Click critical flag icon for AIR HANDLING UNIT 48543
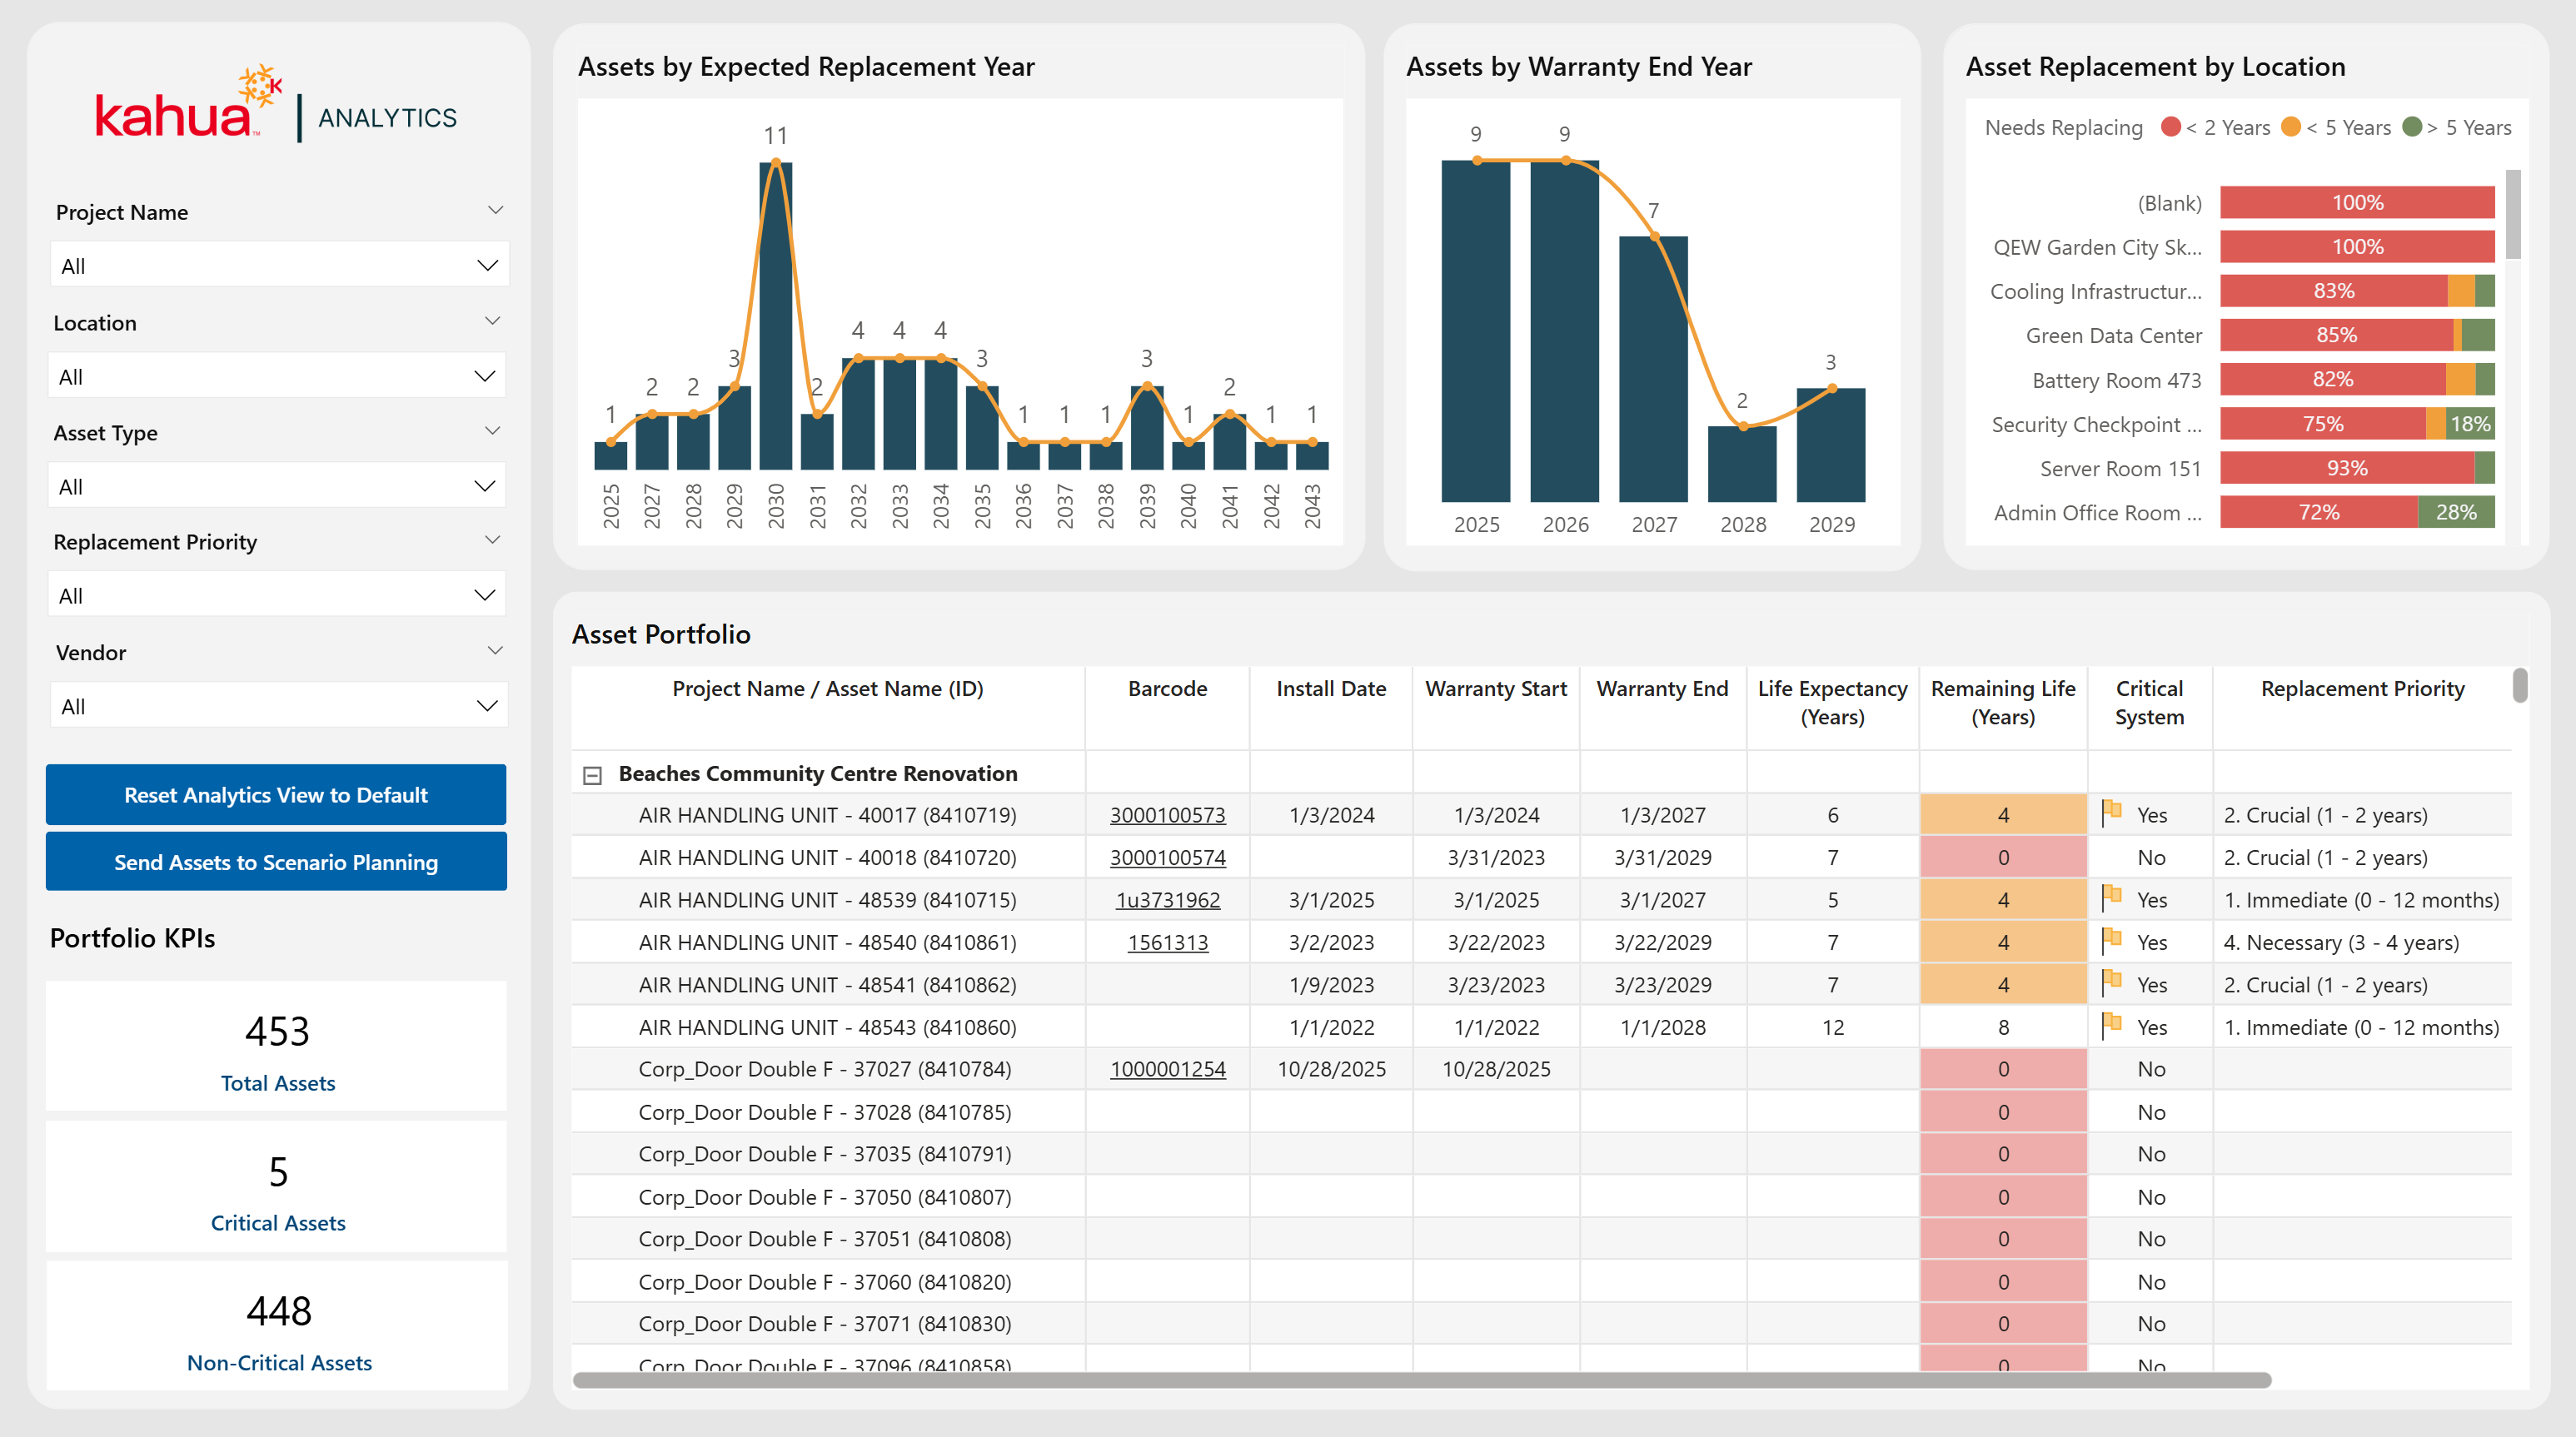Screen dimensions: 2576x1437 coord(2111,1025)
